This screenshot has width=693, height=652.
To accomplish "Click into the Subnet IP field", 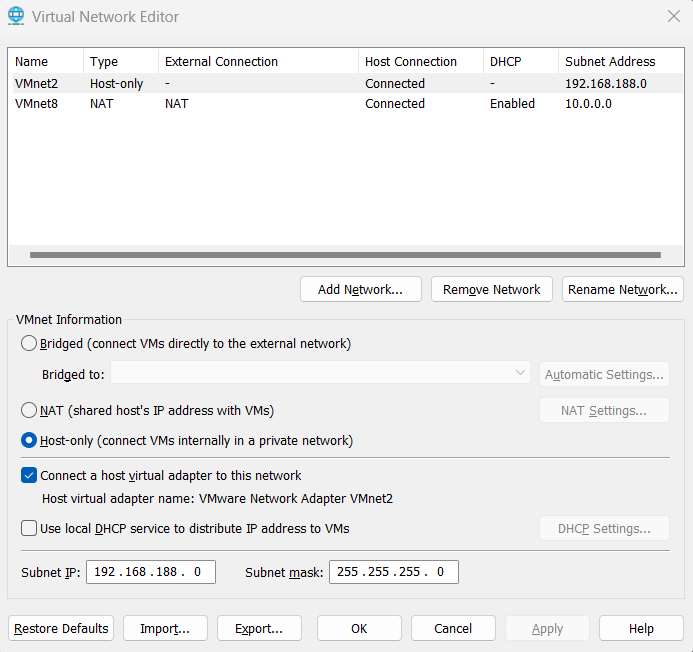I will click(x=151, y=573).
